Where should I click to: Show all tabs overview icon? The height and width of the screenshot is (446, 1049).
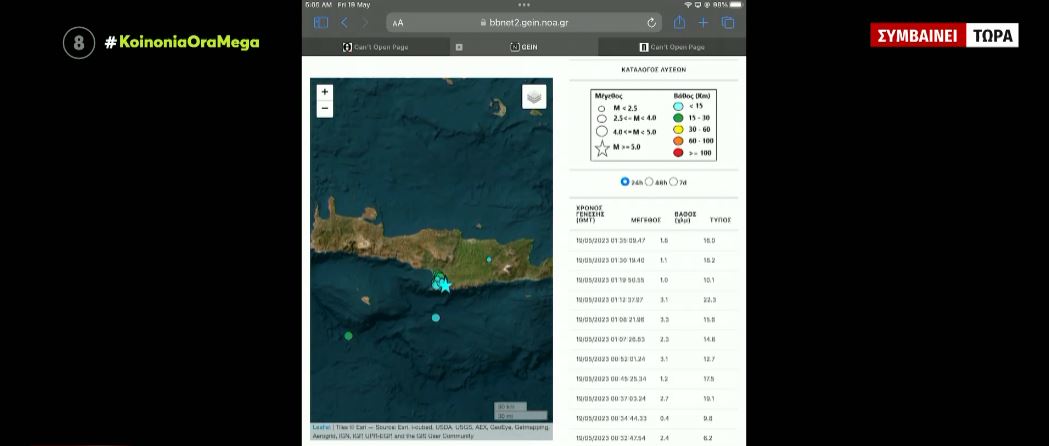[728, 23]
